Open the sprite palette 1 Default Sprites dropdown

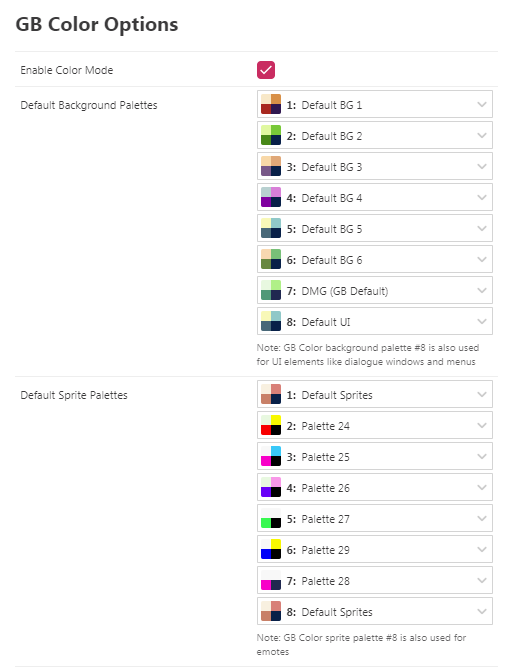tap(374, 394)
